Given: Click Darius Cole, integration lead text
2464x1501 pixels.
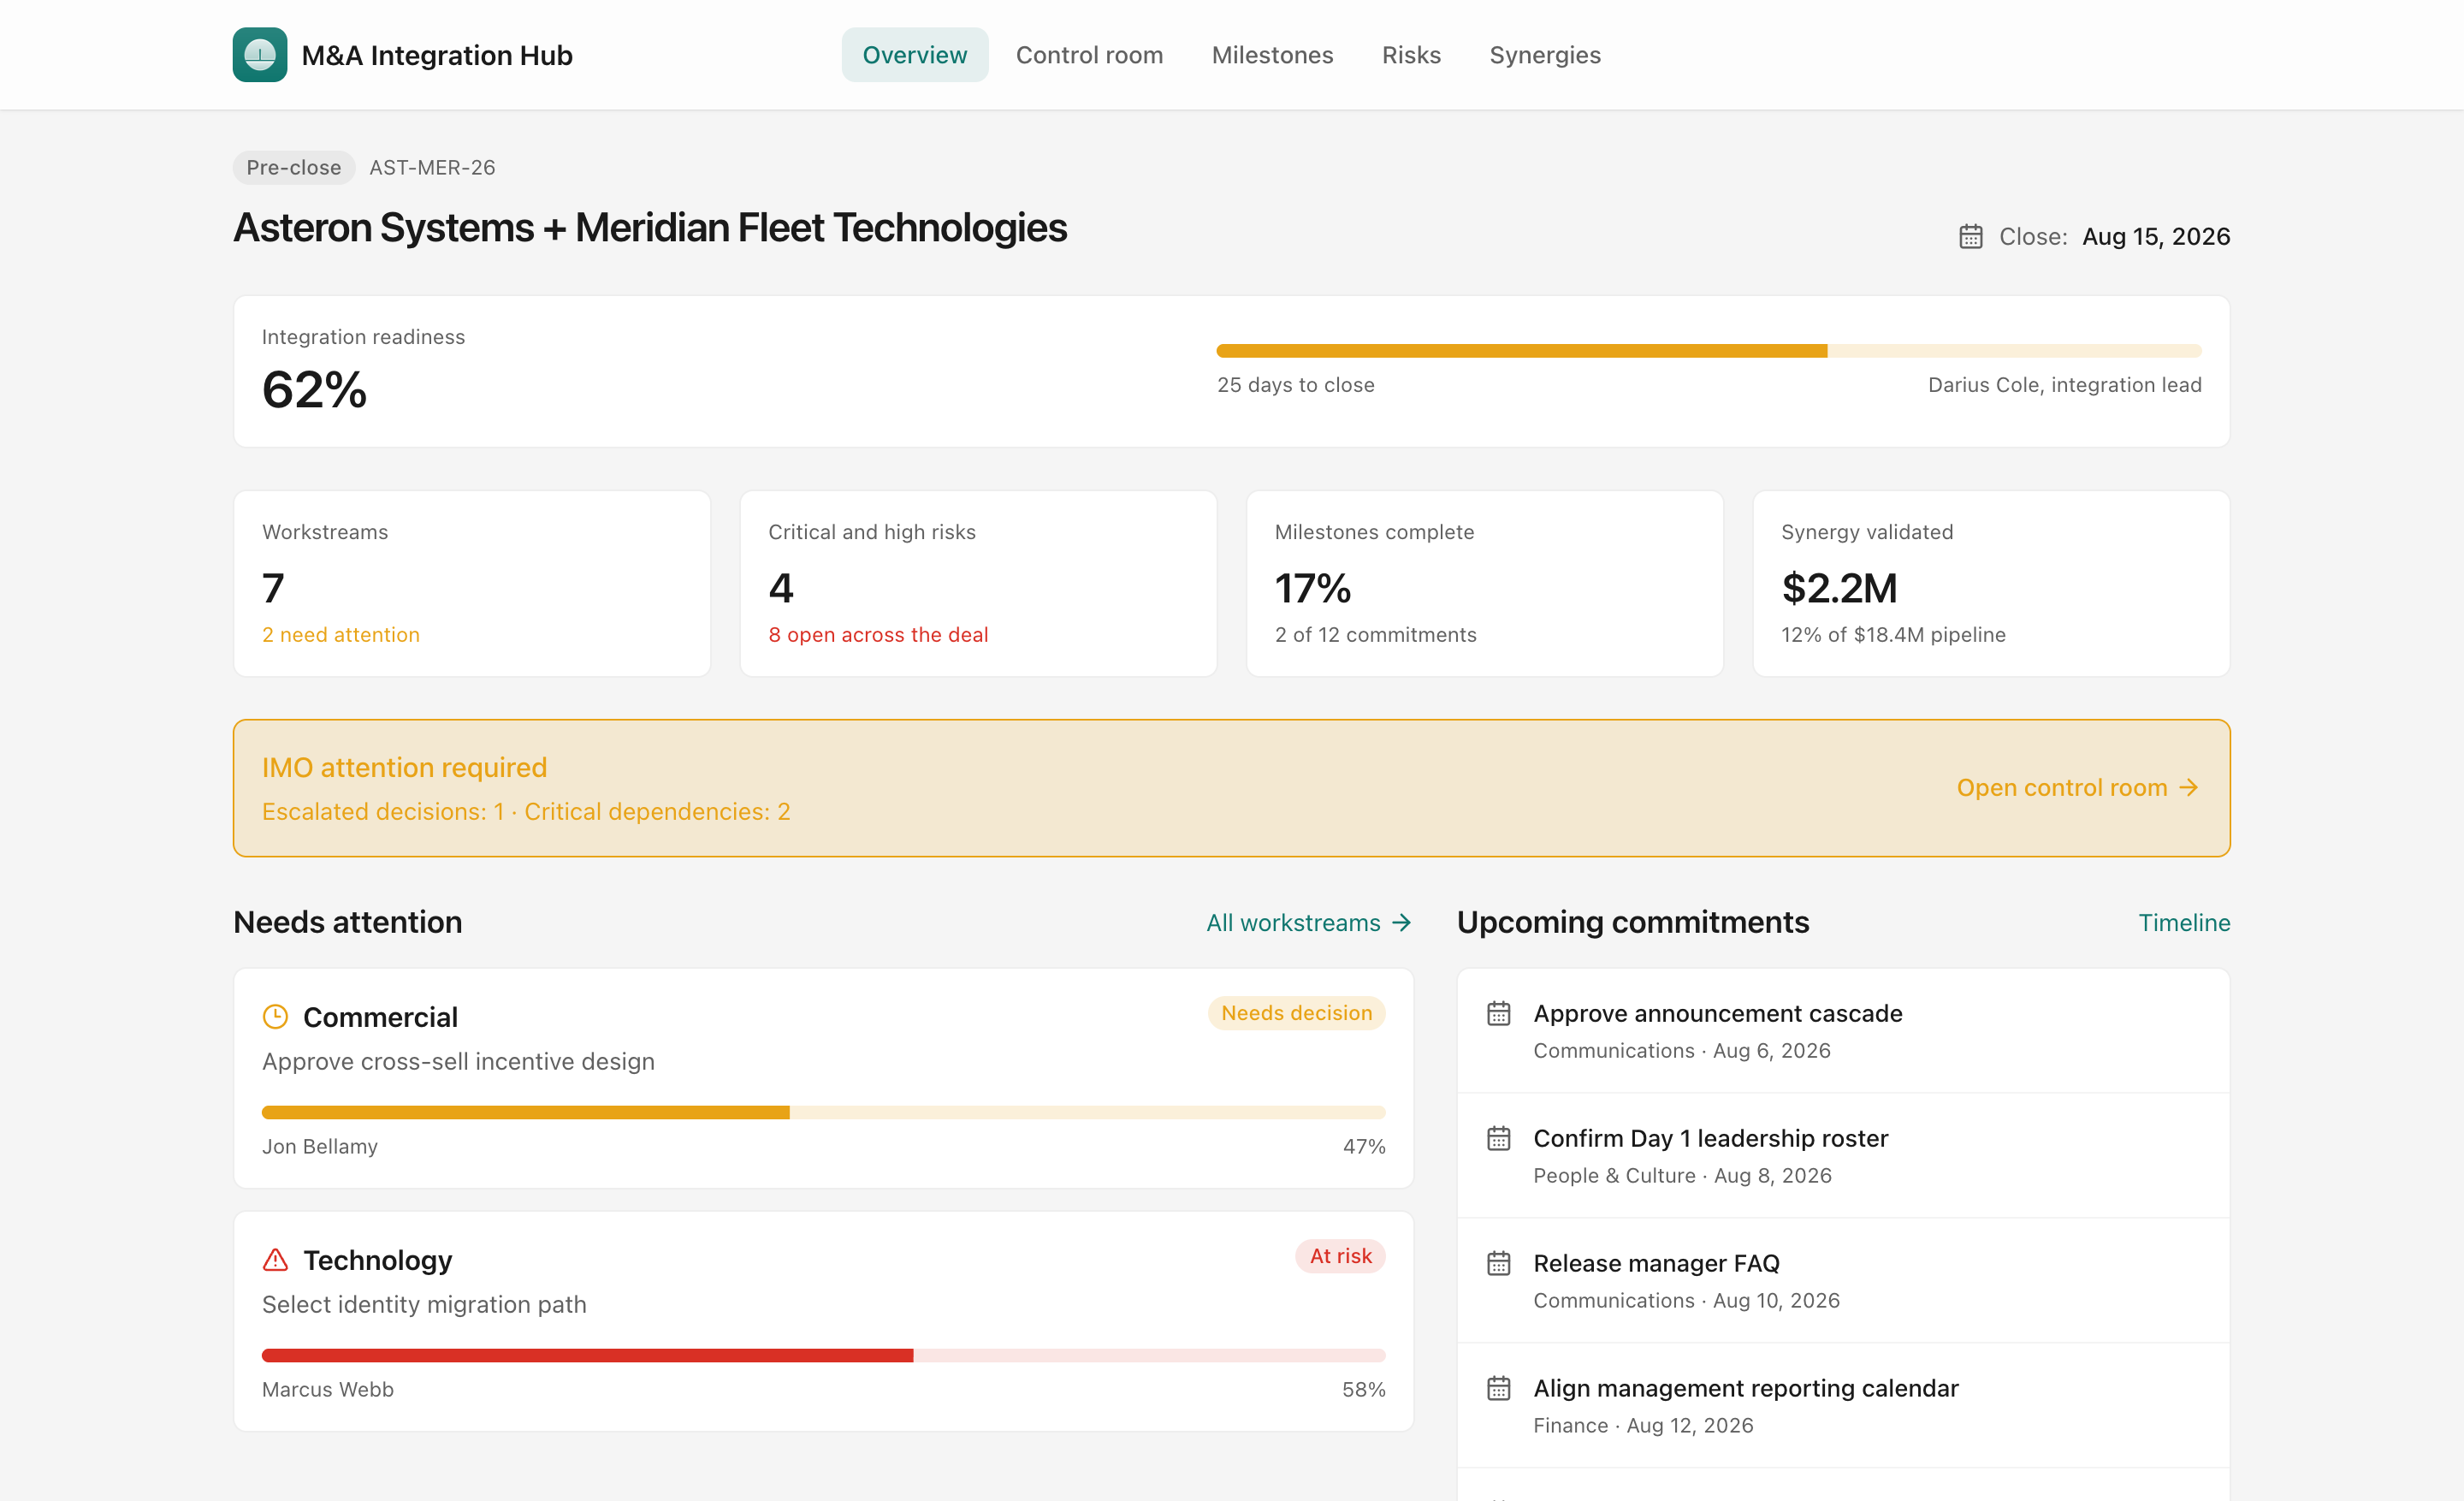Looking at the screenshot, I should point(2065,385).
